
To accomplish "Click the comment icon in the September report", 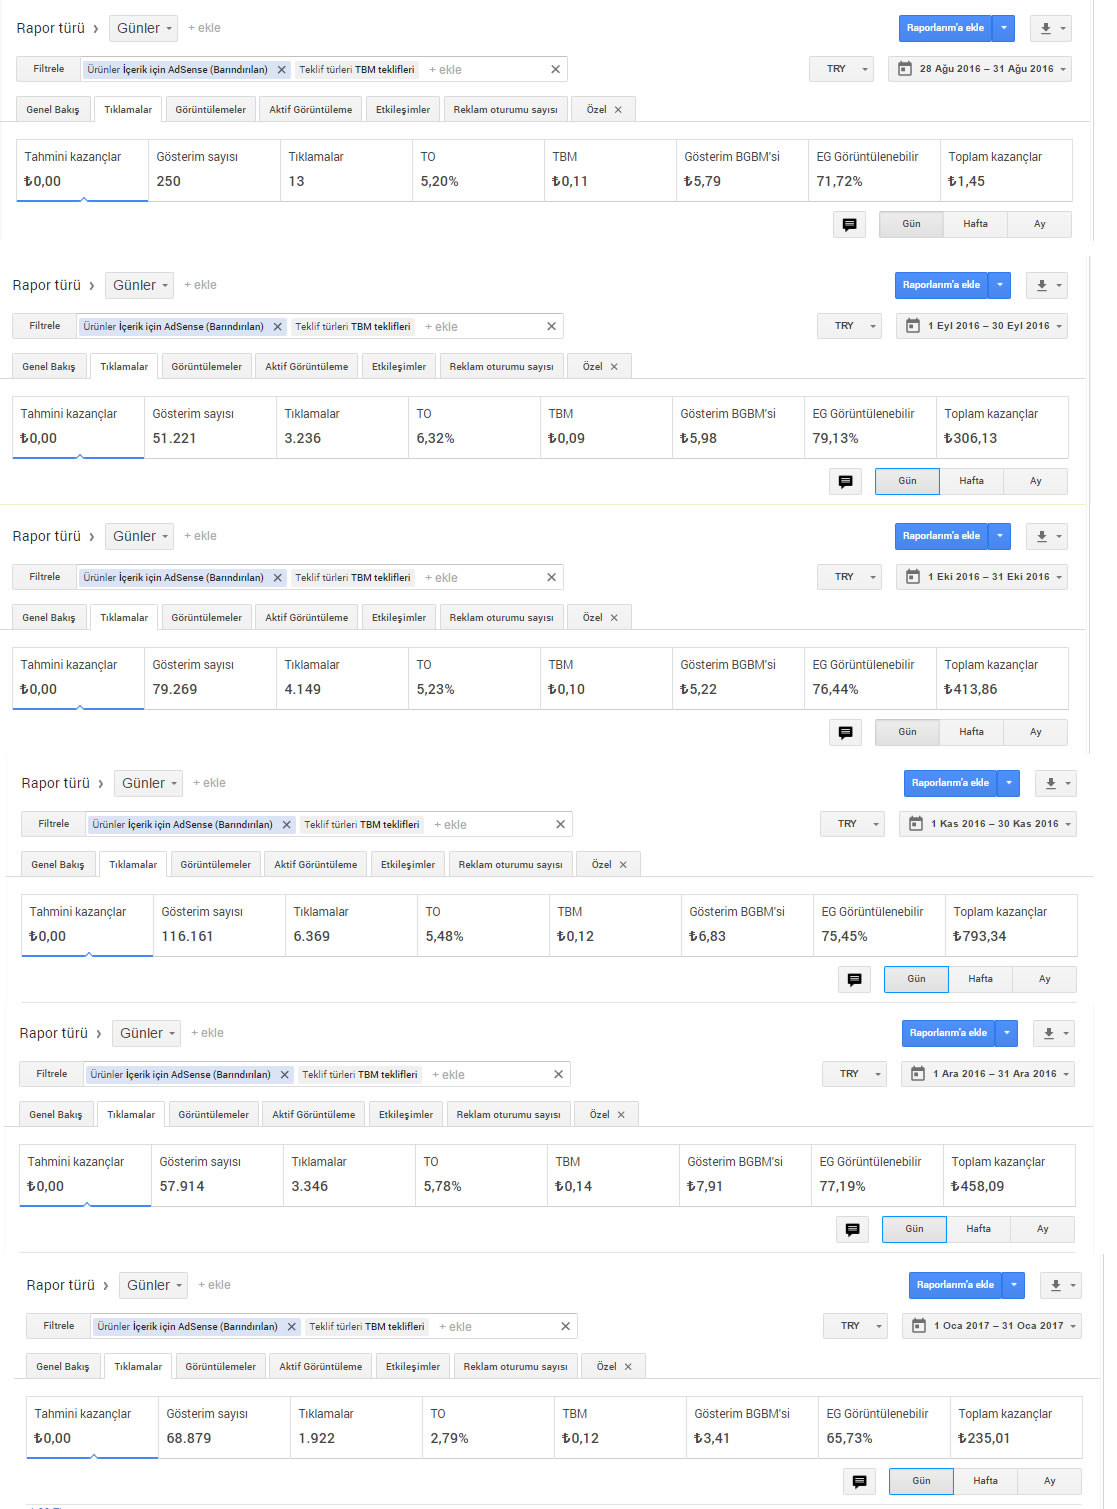I will (845, 481).
